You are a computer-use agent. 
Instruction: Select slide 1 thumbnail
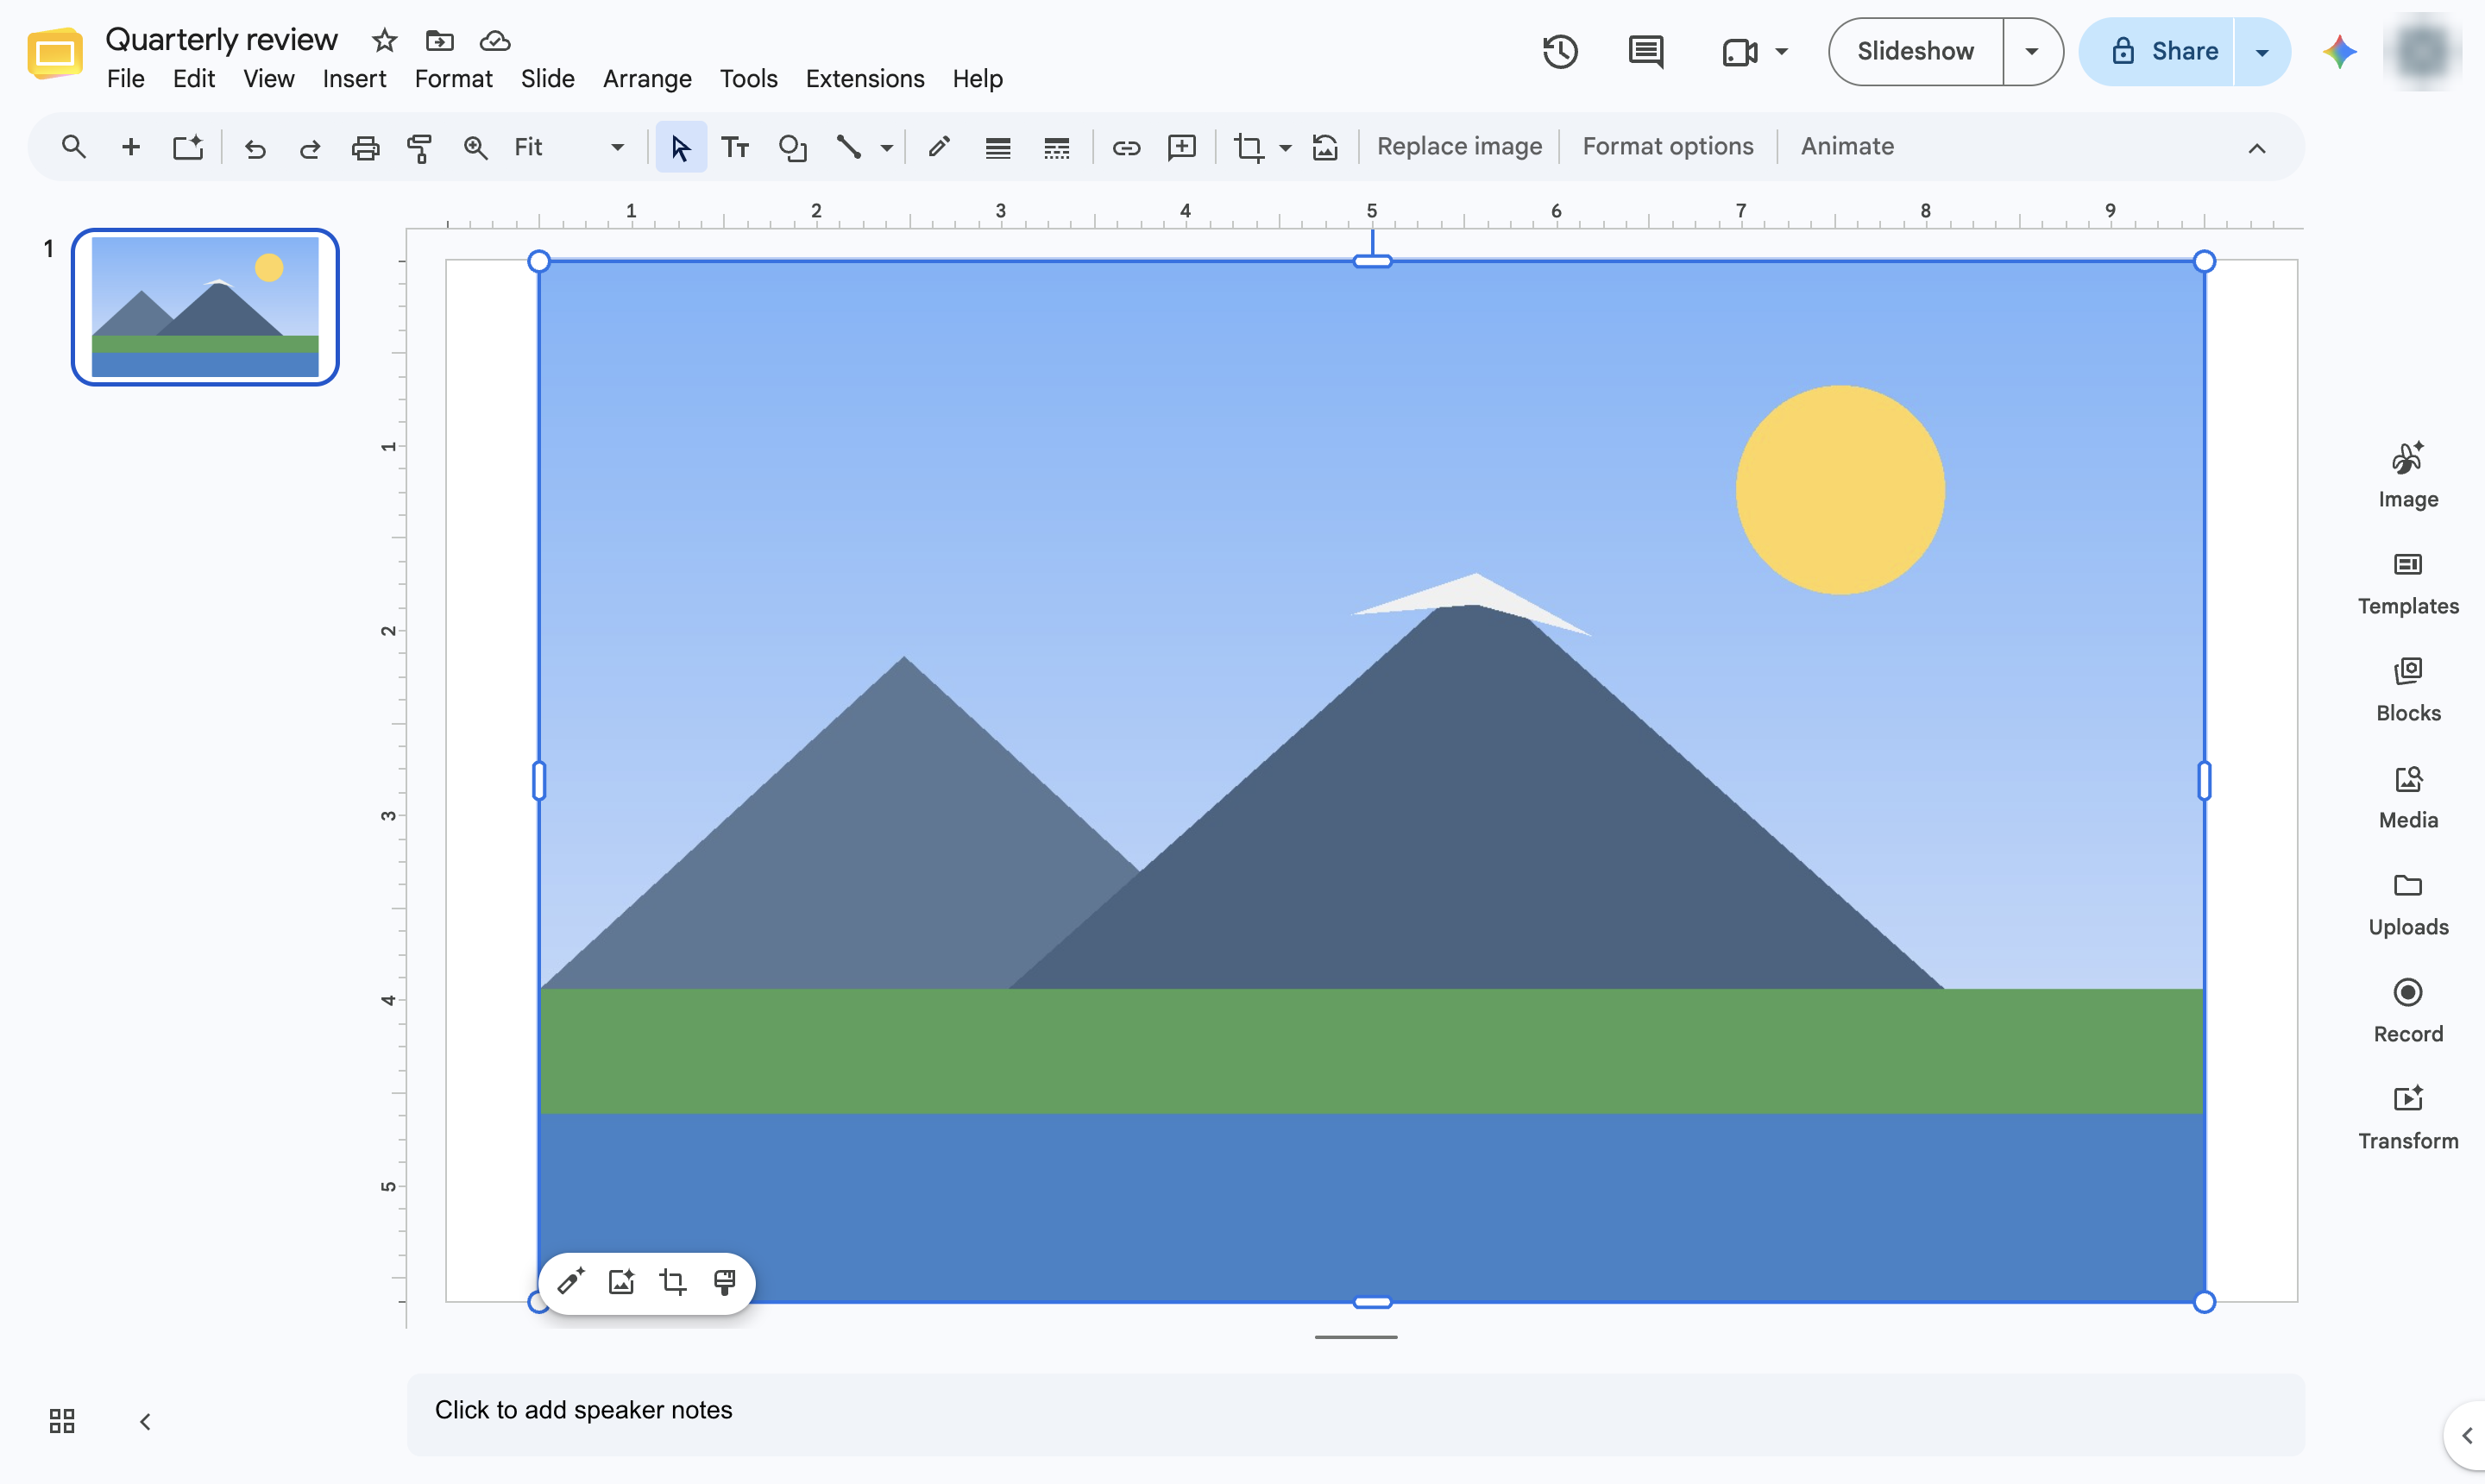point(205,307)
